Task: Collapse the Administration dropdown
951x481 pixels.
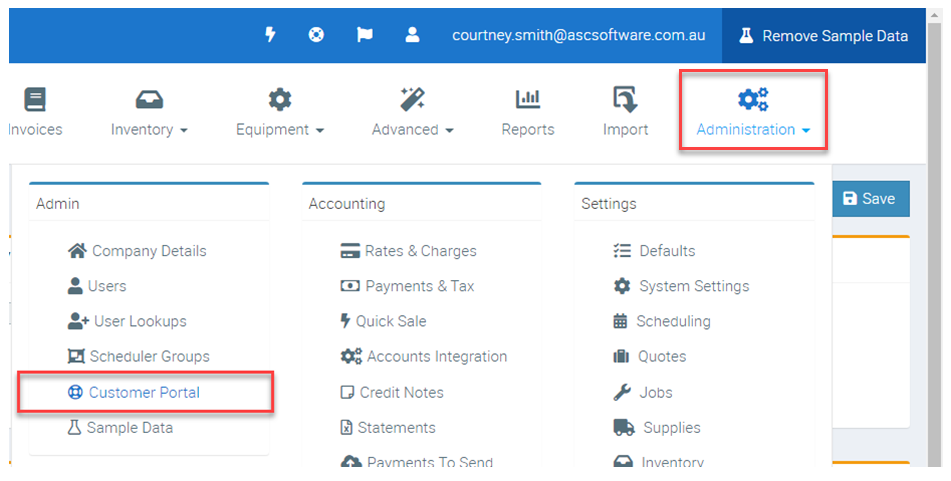Action: click(753, 129)
